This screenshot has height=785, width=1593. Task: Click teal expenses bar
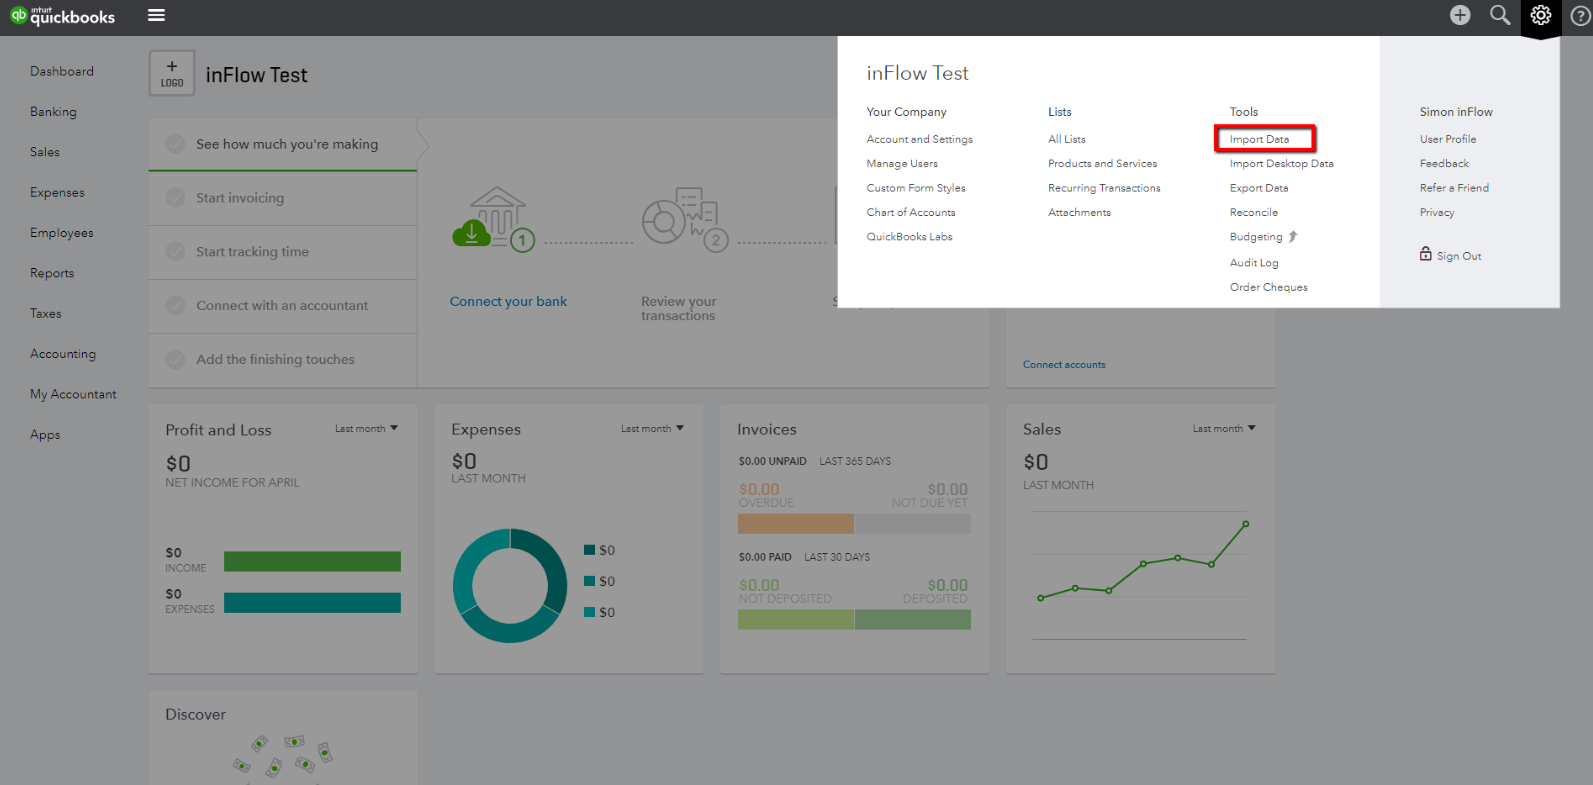coord(312,602)
